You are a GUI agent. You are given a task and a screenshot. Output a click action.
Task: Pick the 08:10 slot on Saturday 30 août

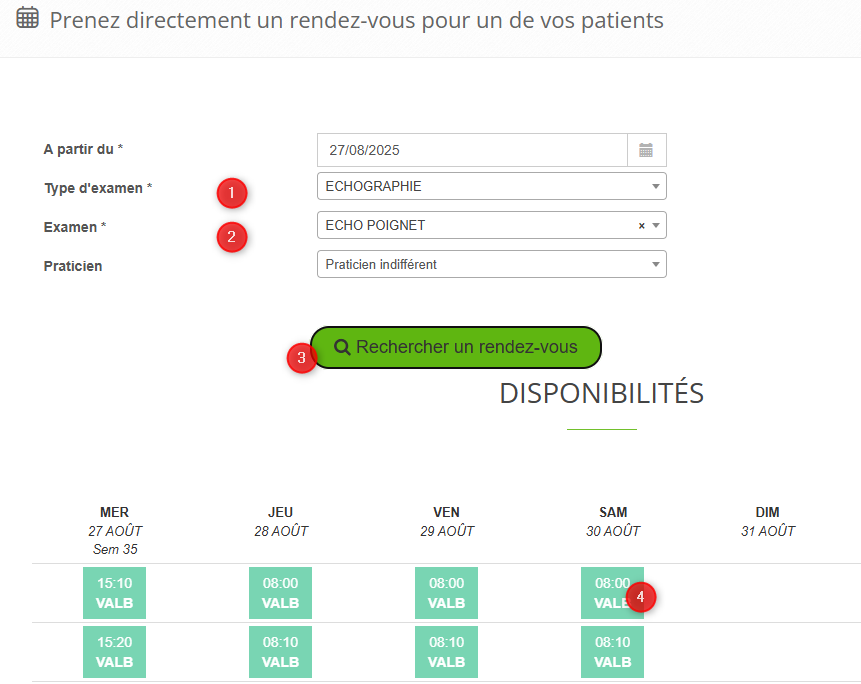pos(612,652)
